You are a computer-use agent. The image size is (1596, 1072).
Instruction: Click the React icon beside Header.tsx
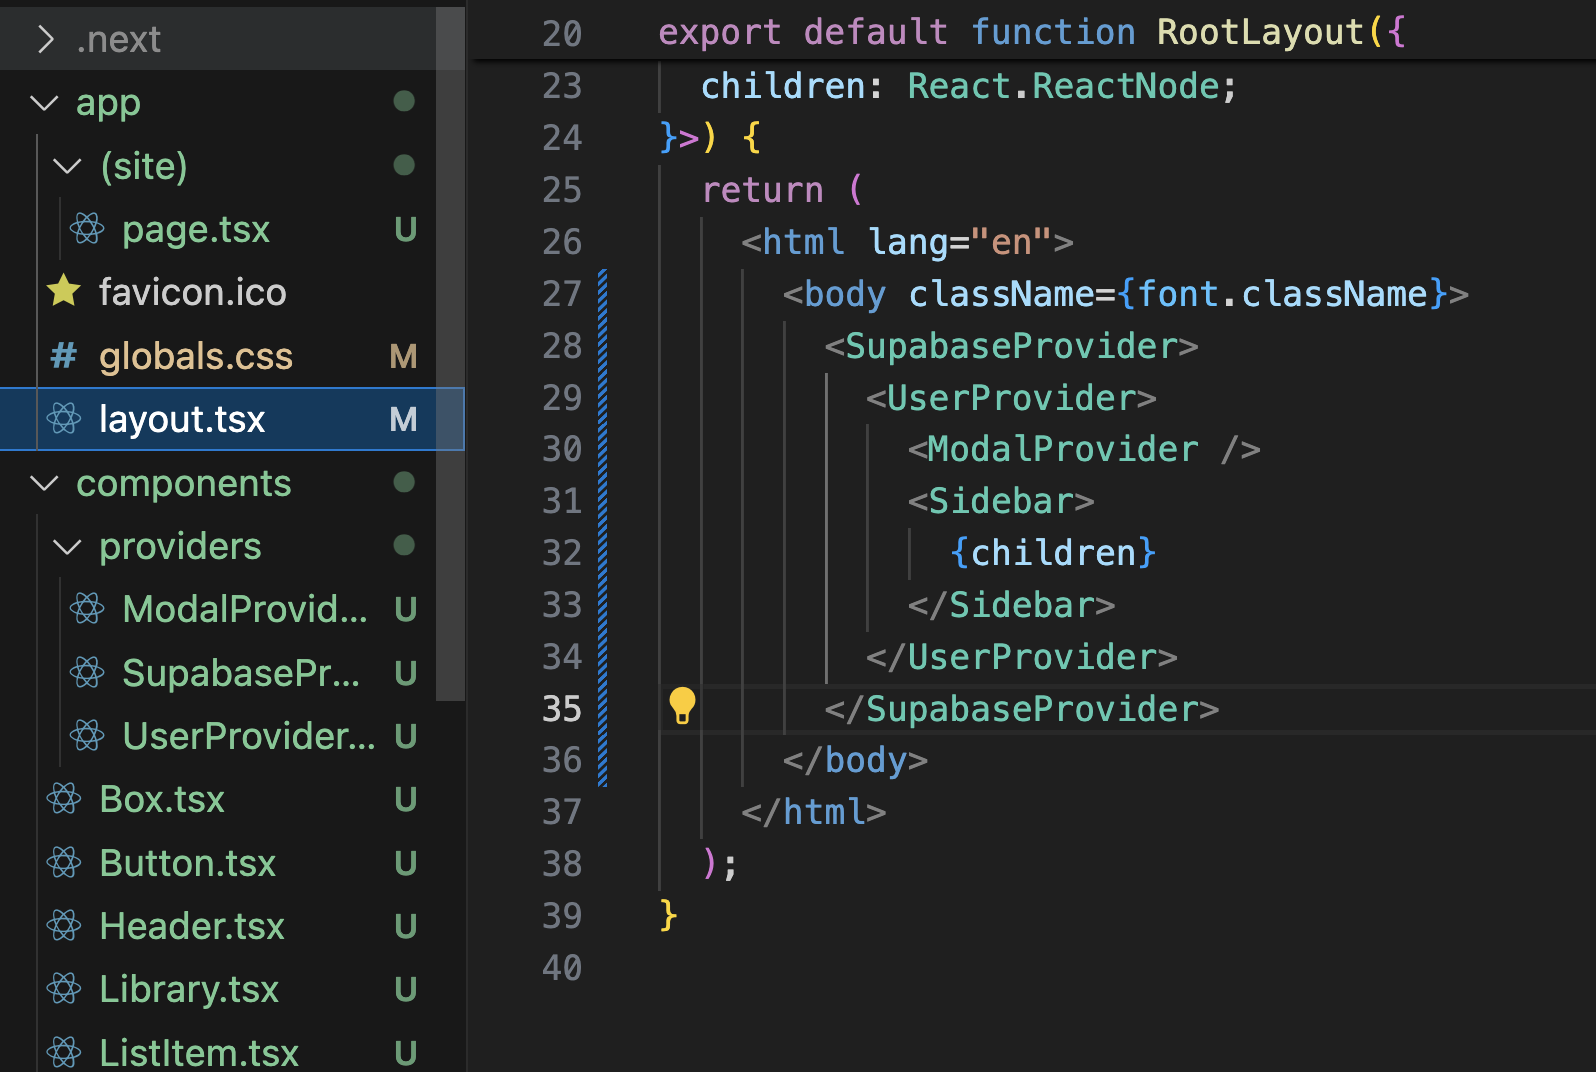tap(65, 926)
